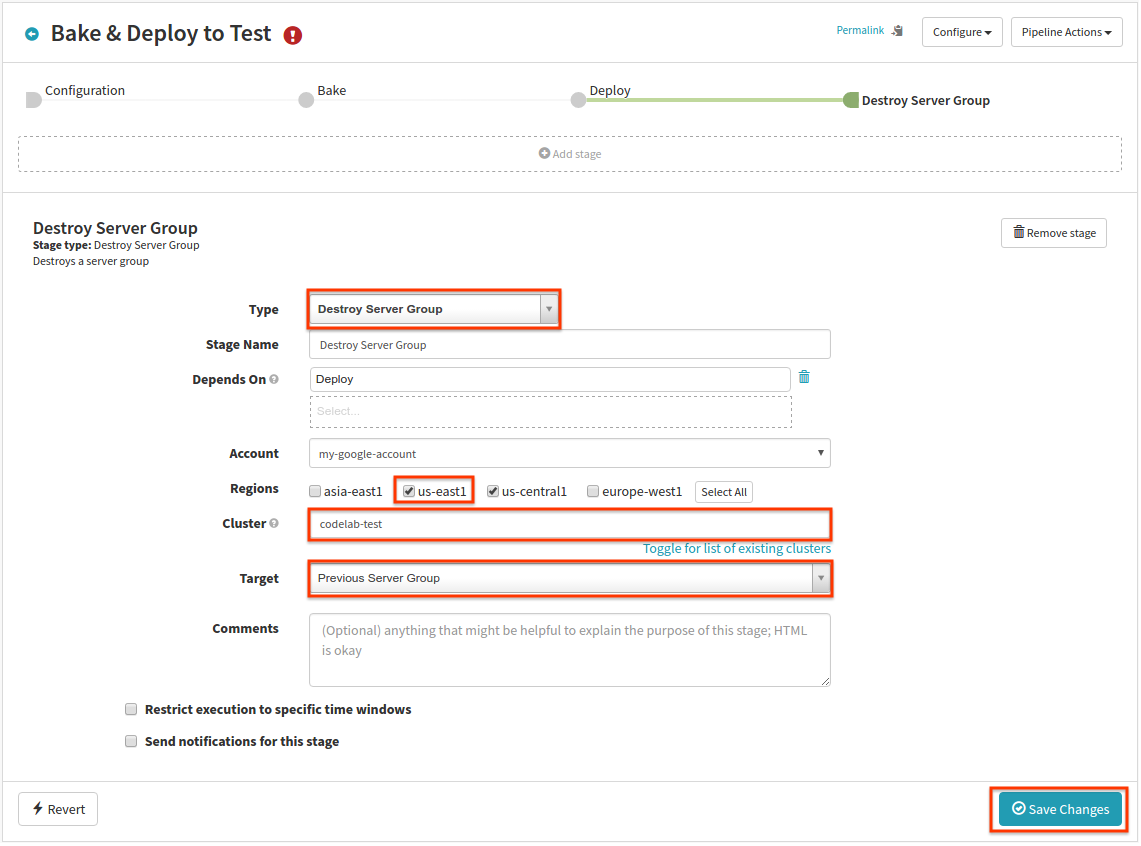
Task: Click the Stage Name input field
Action: (570, 344)
